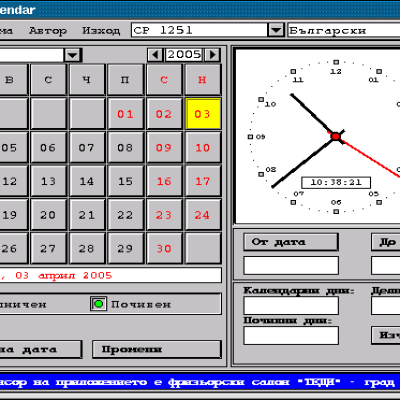Select Sunday date 24
The height and width of the screenshot is (400, 400).
[x=203, y=215]
